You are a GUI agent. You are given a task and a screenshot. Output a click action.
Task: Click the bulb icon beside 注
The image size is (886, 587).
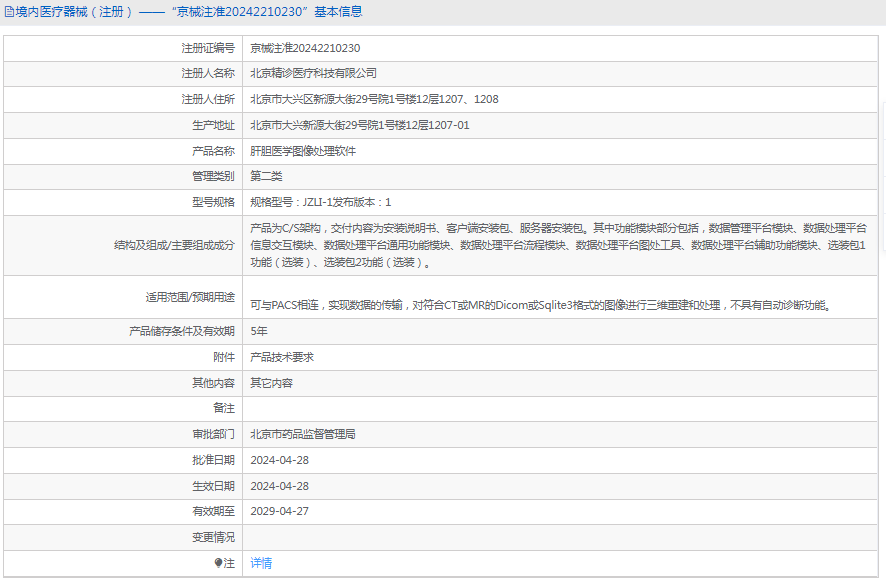click(218, 563)
